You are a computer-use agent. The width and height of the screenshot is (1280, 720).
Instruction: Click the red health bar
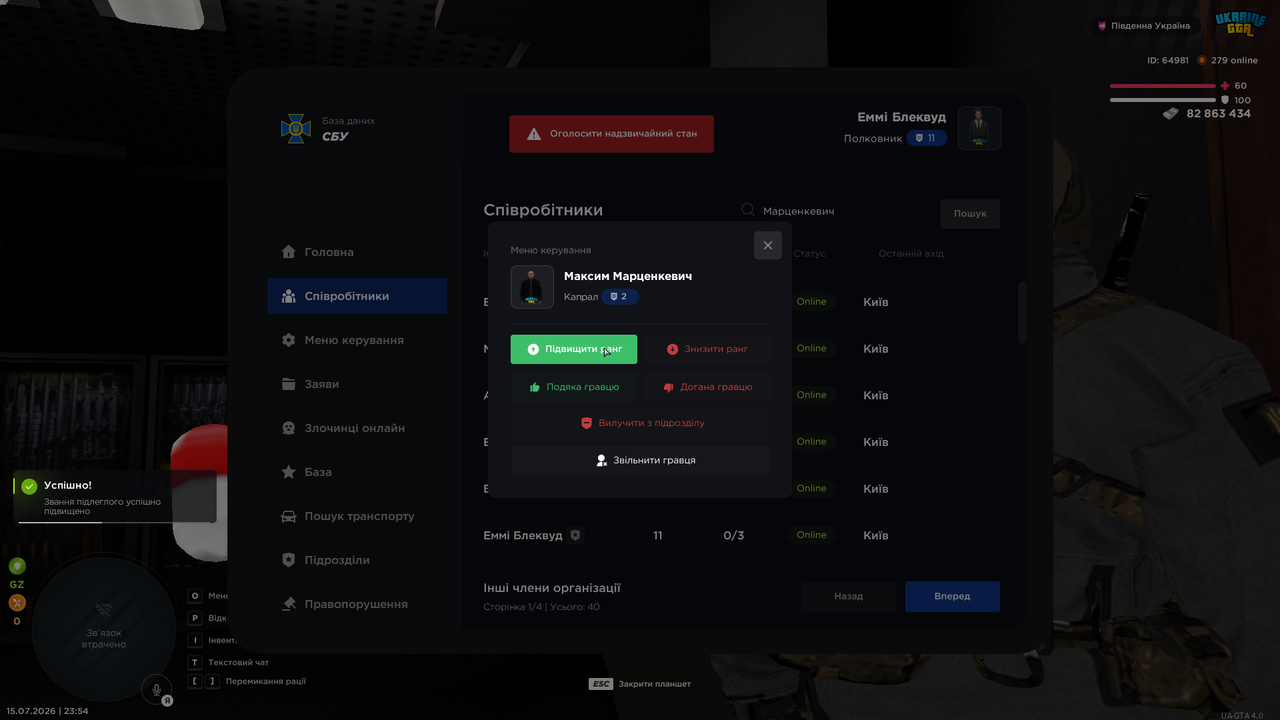(1162, 86)
